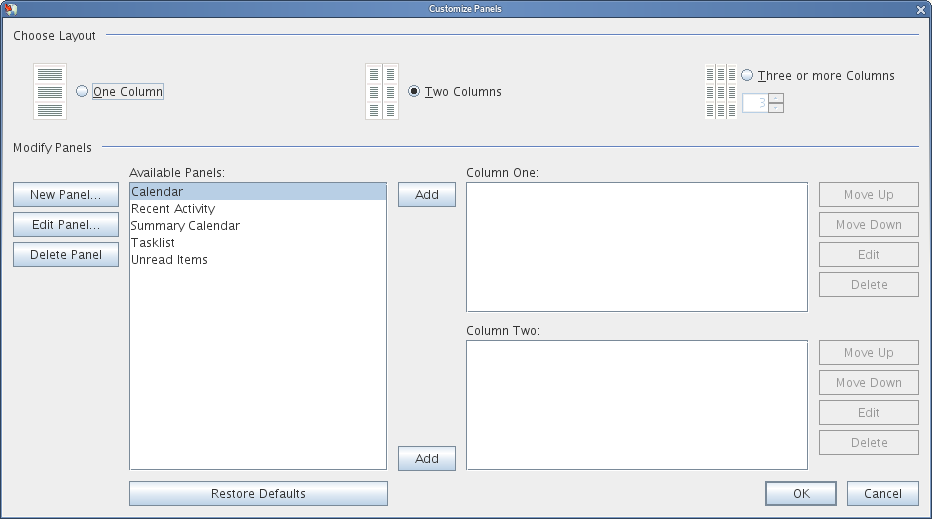The height and width of the screenshot is (519, 932).
Task: Click Edit for Column Two
Action: click(868, 413)
